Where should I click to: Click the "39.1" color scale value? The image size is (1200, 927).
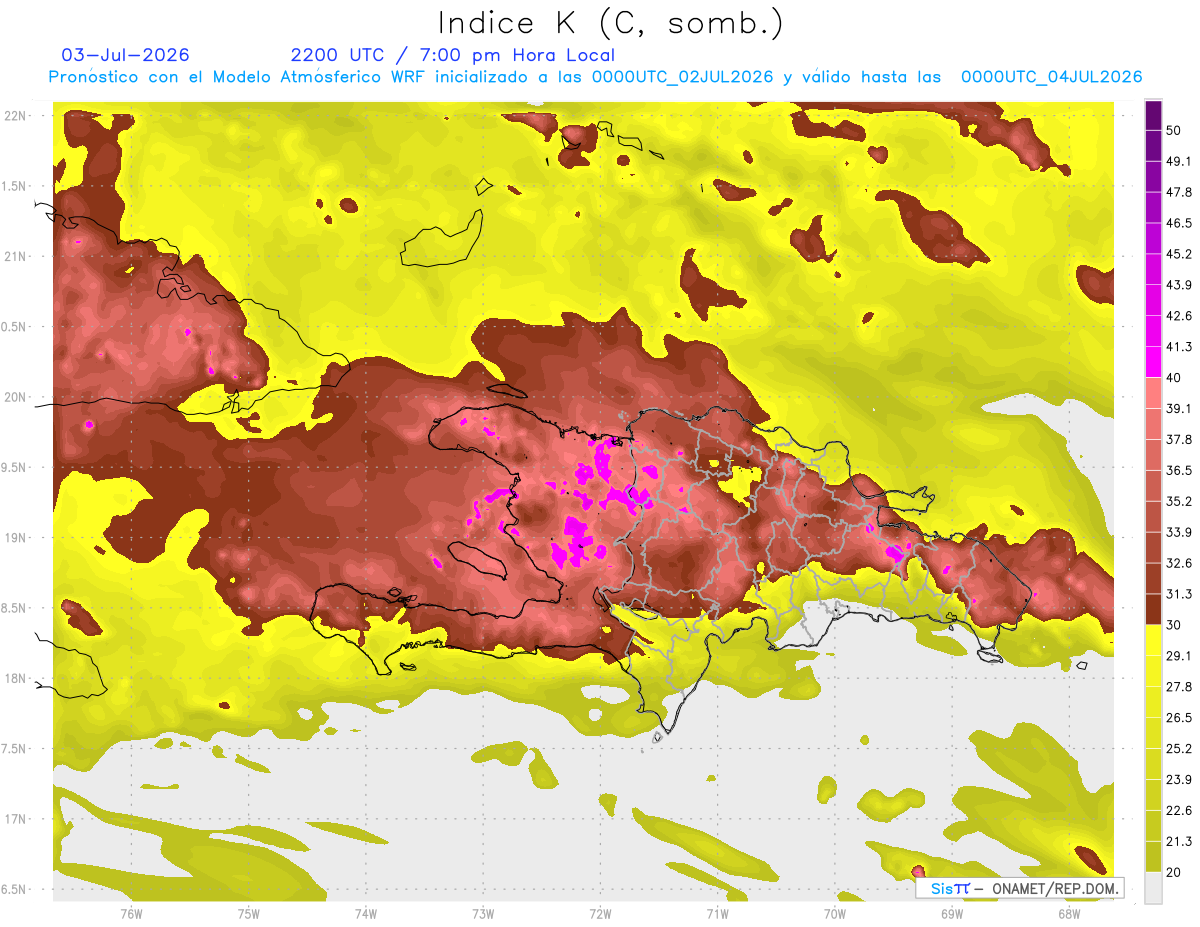pos(1178,408)
